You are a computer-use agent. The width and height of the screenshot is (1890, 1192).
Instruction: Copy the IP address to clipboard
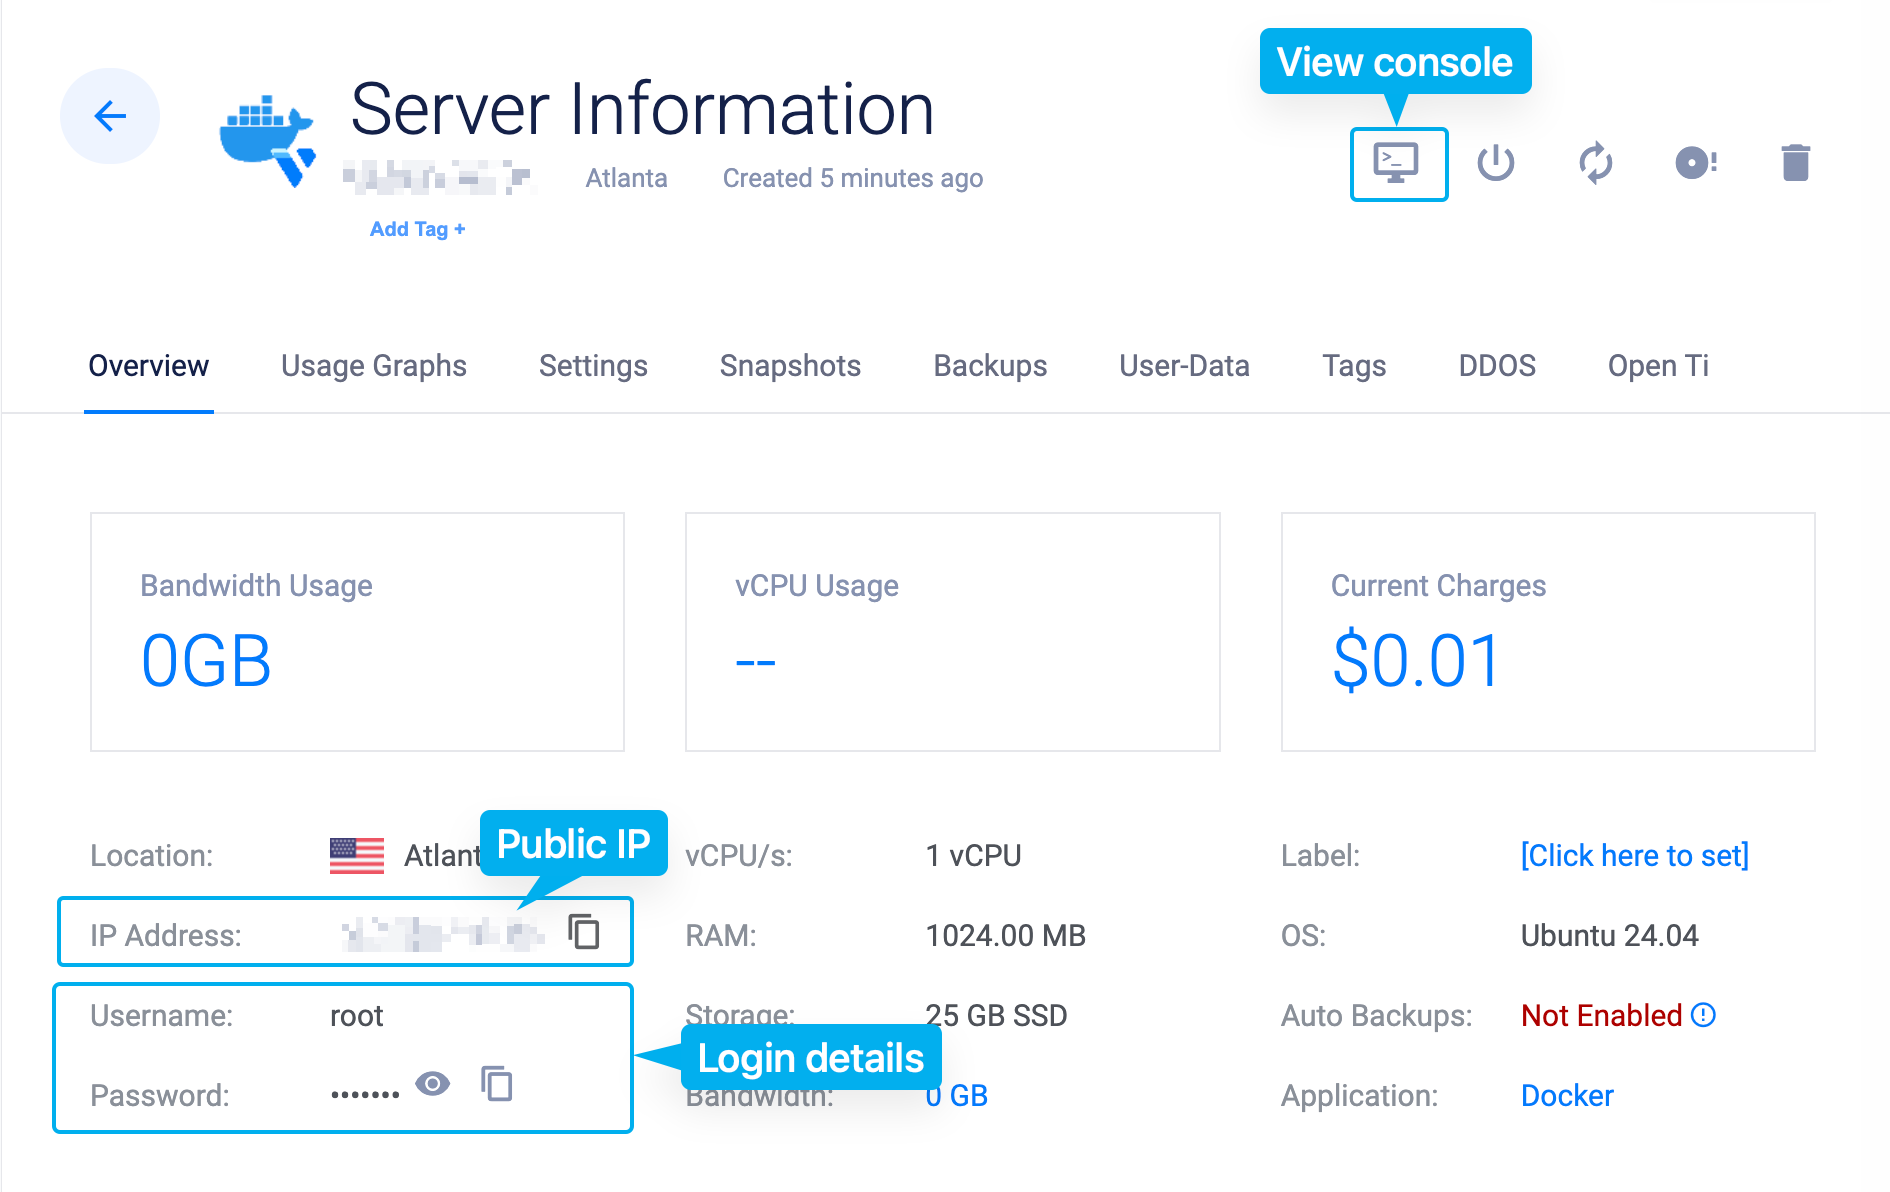584,932
